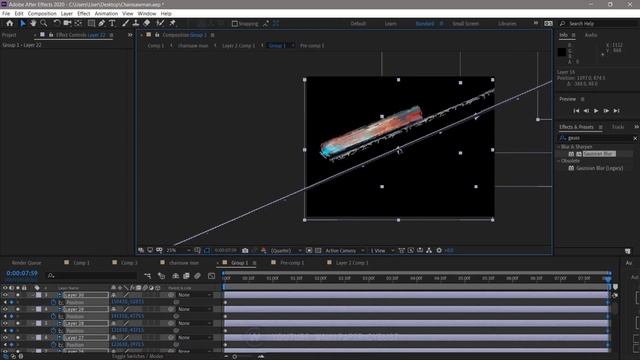The width and height of the screenshot is (640, 360).
Task: Select the Pan Behind anchor point tool
Action: [x=78, y=24]
